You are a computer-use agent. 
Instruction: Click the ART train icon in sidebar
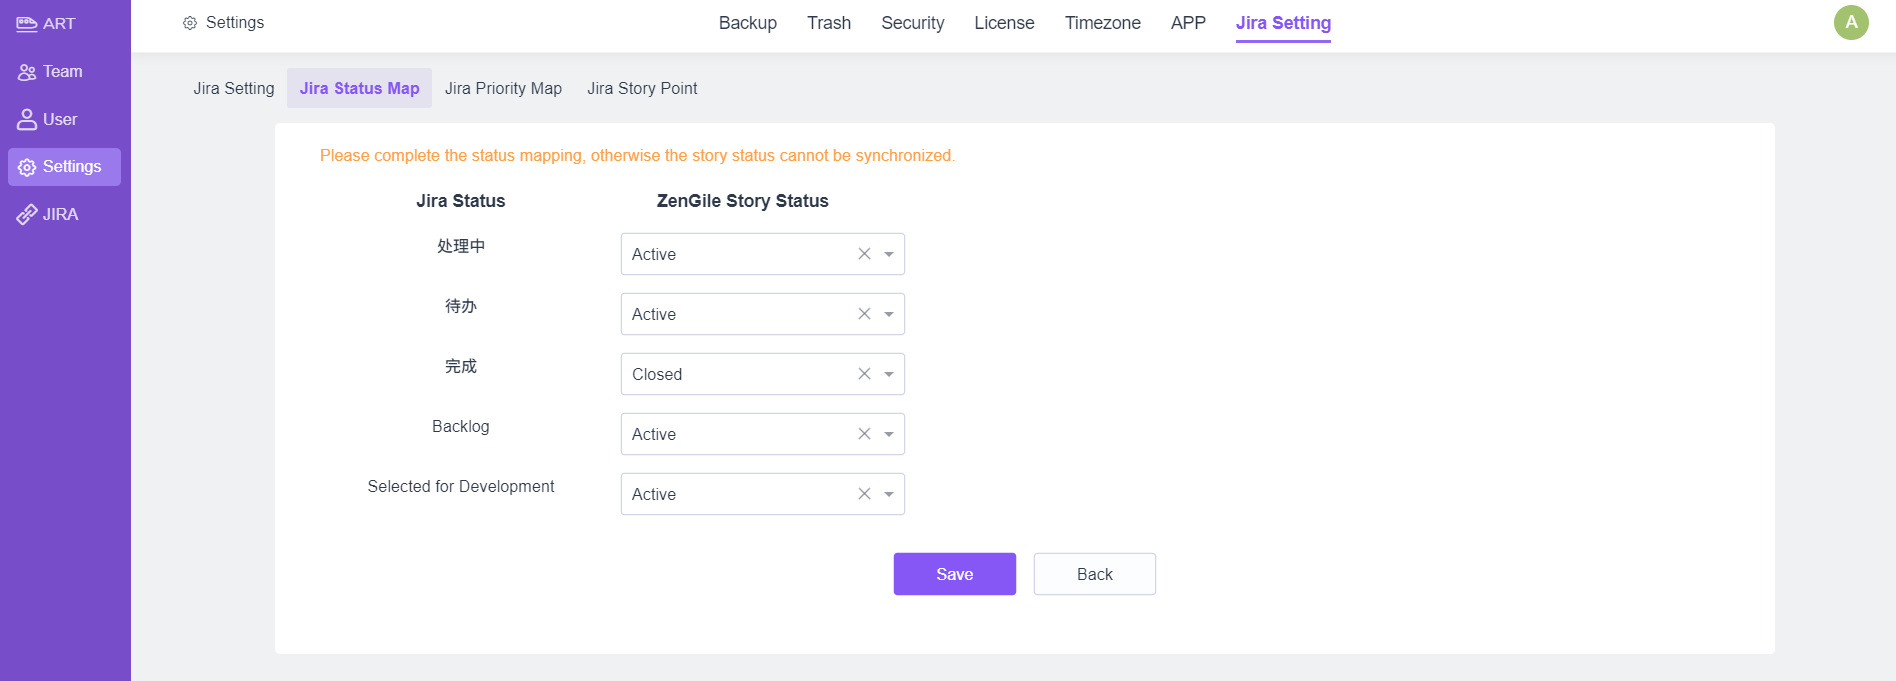coord(27,24)
